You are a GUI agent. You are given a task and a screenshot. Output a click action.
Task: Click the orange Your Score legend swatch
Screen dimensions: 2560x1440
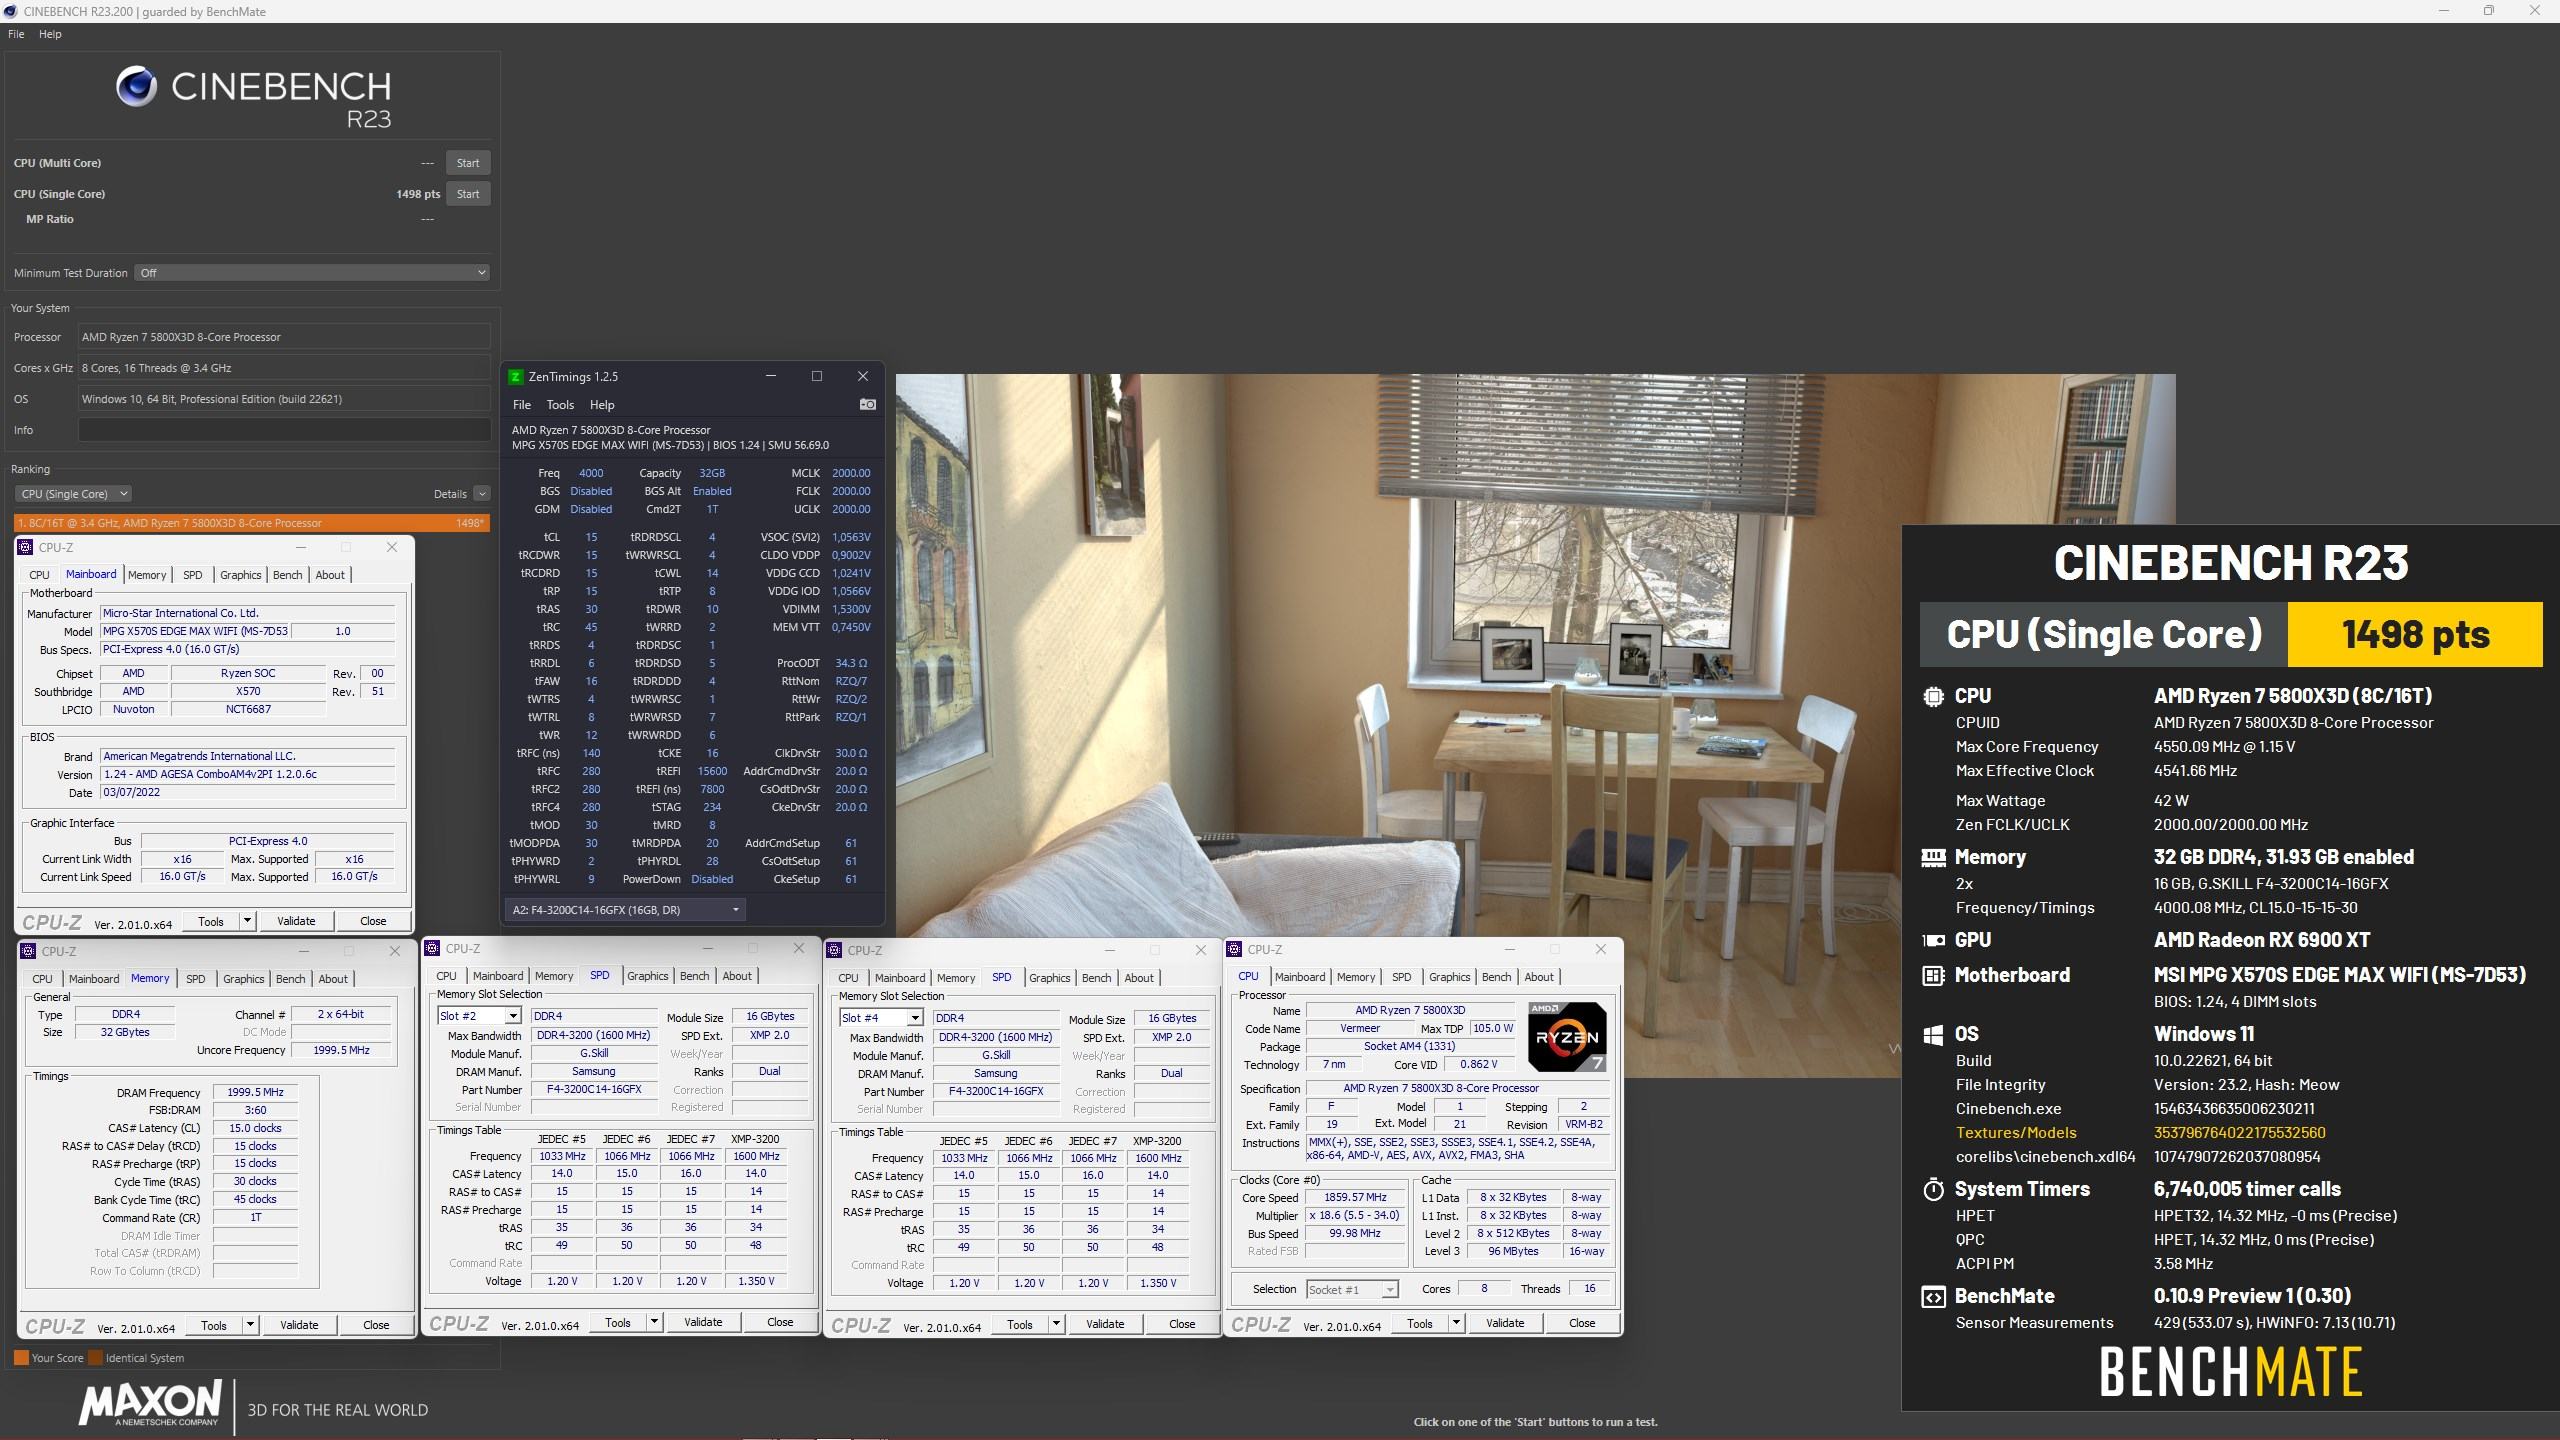click(x=21, y=1358)
